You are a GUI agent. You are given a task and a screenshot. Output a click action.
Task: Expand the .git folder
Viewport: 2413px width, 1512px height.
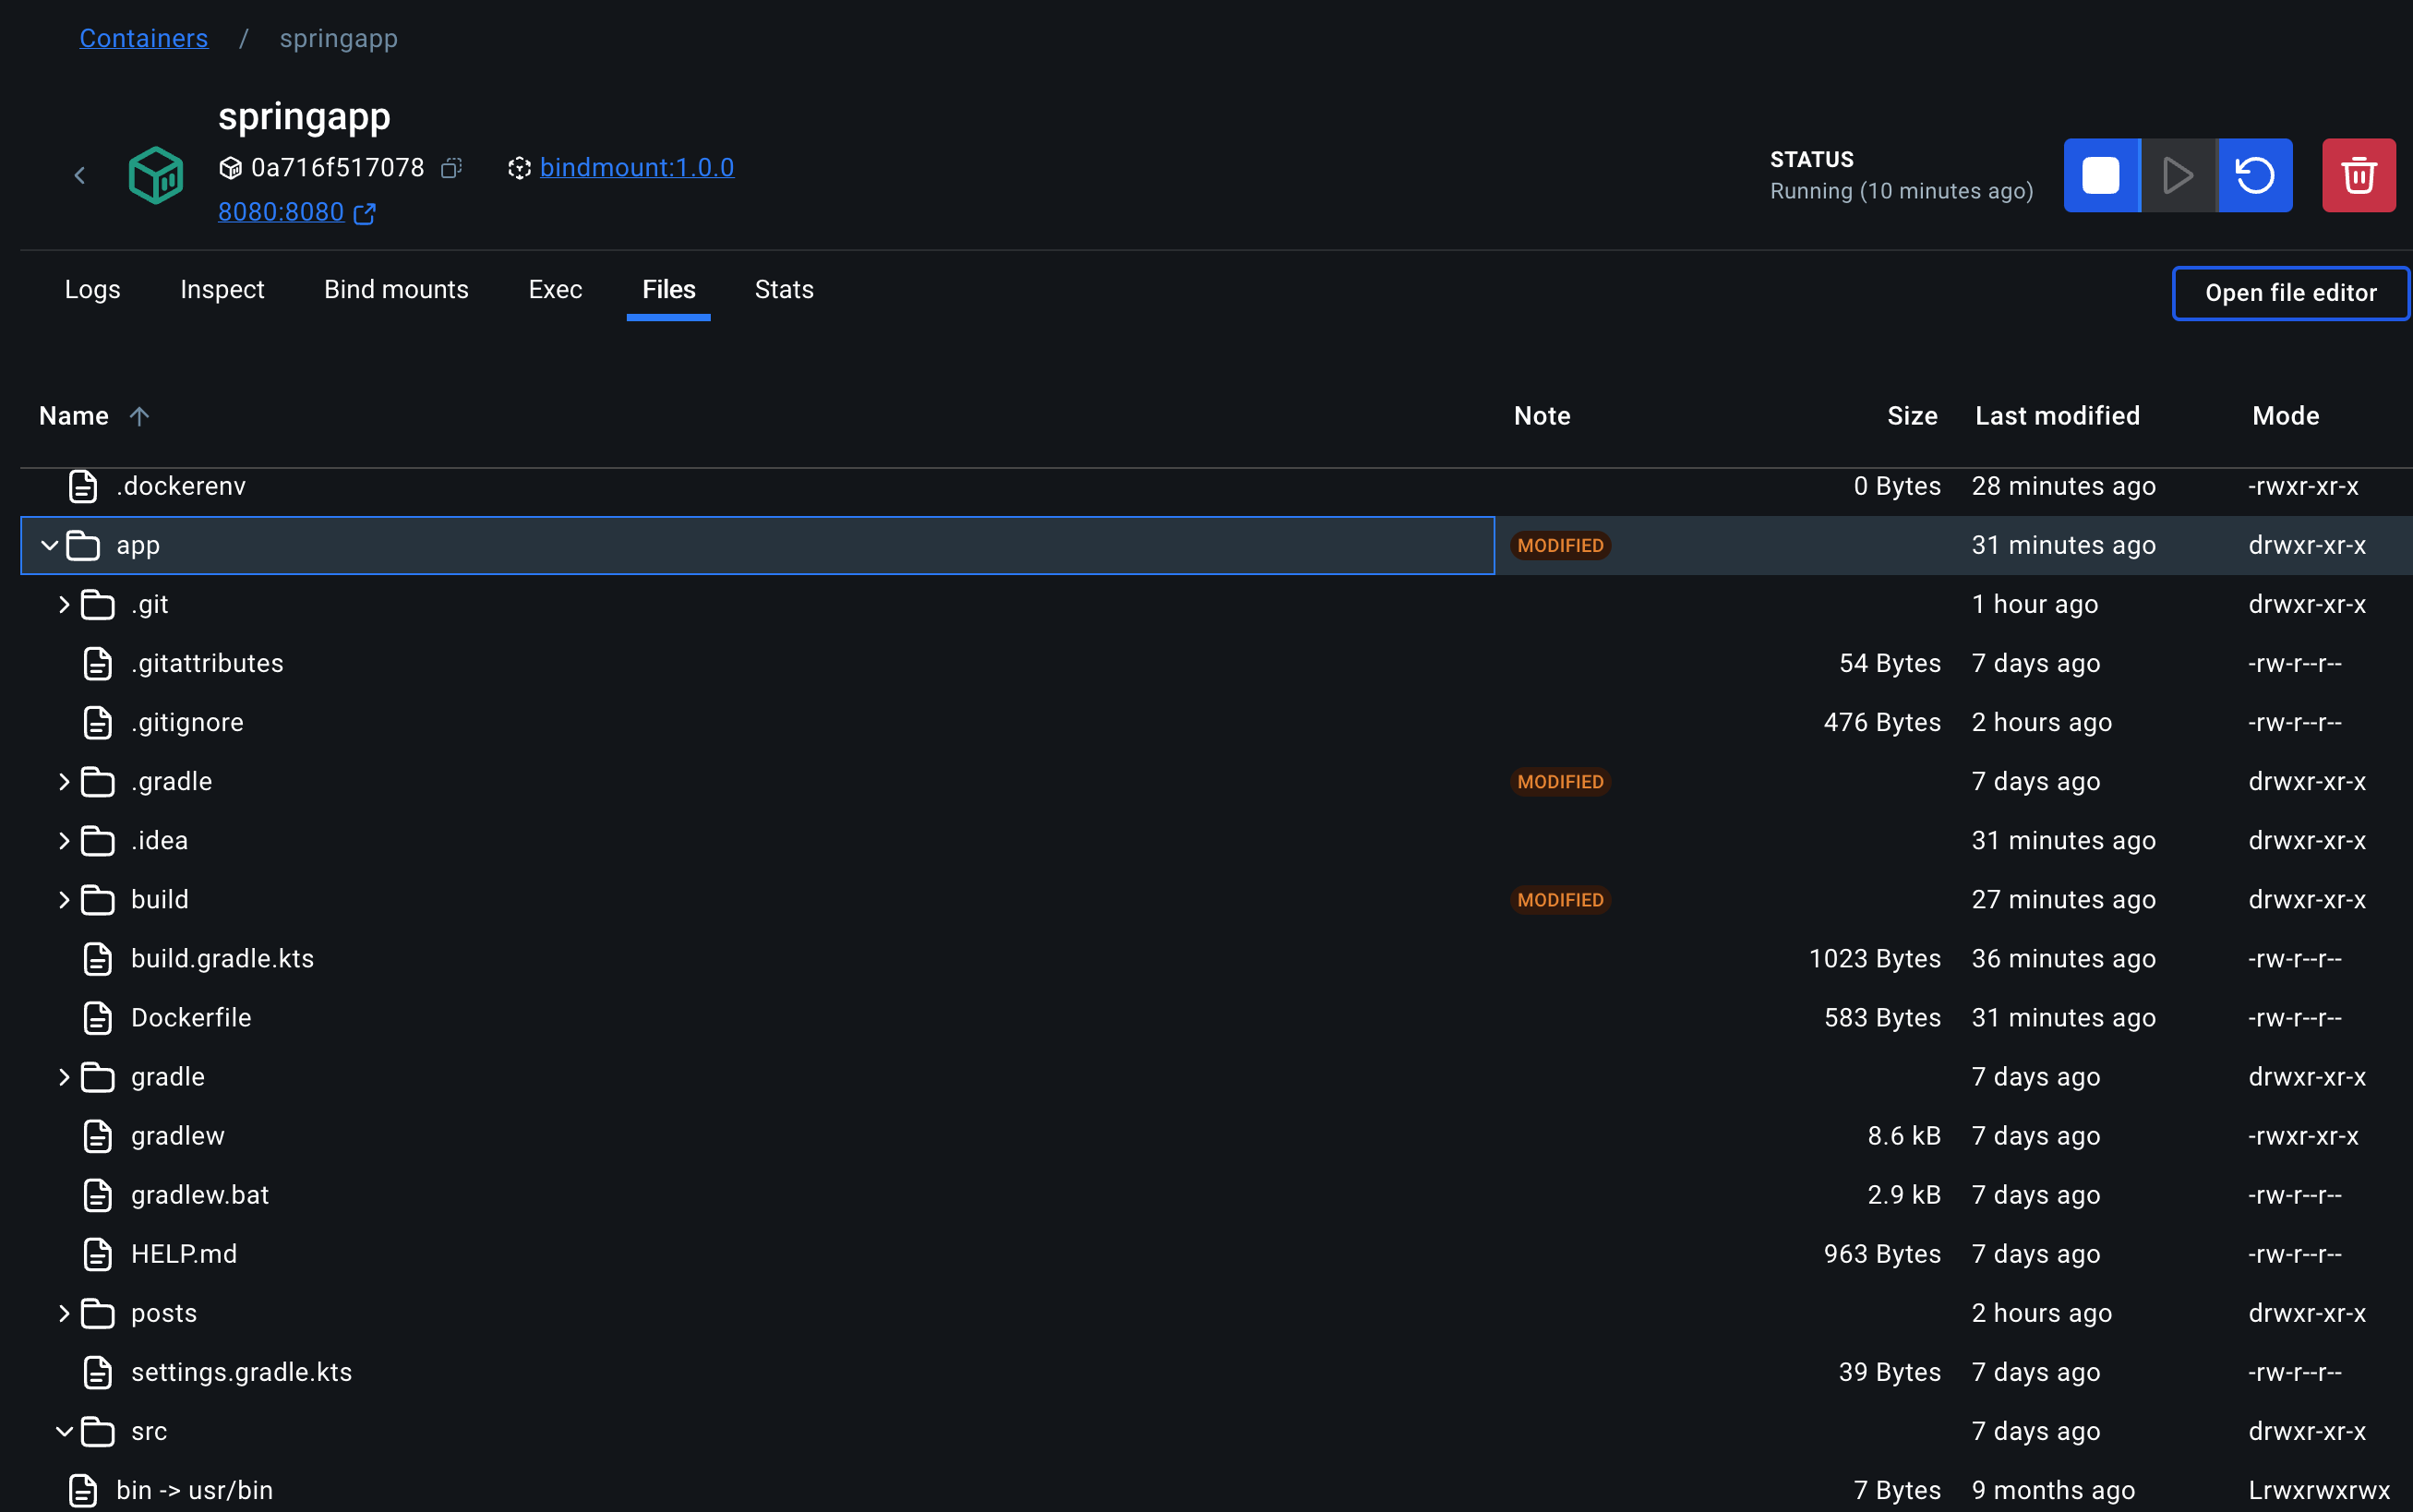tap(64, 605)
